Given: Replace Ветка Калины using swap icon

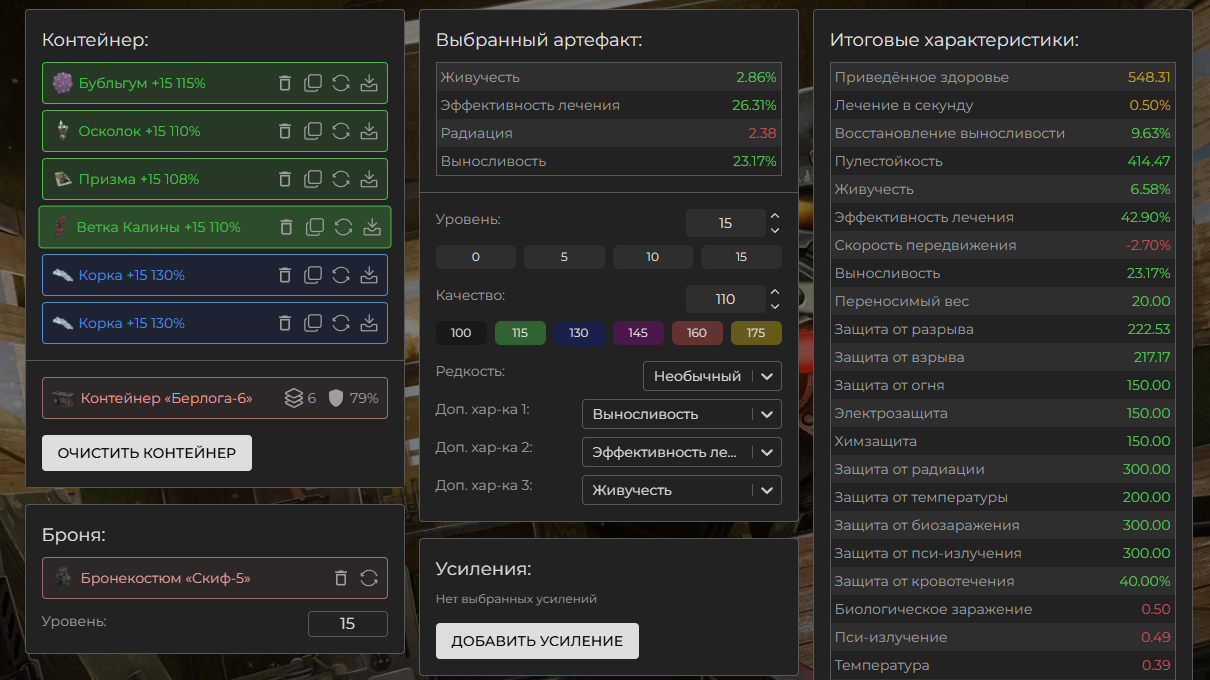Looking at the screenshot, I should 343,227.
